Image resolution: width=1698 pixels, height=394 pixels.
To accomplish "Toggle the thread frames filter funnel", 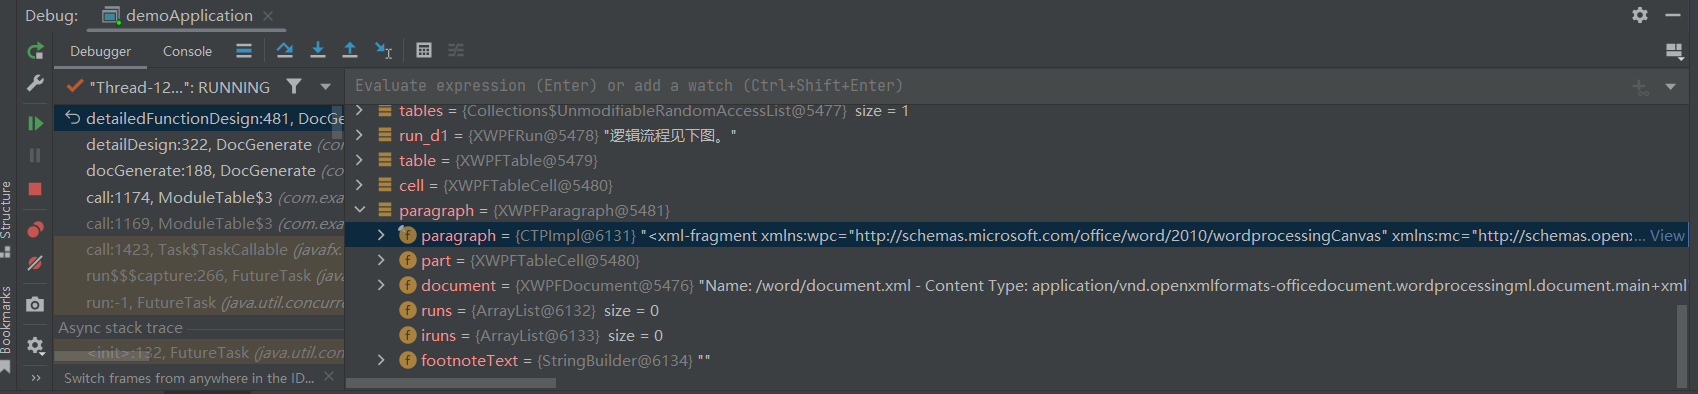I will (x=294, y=87).
